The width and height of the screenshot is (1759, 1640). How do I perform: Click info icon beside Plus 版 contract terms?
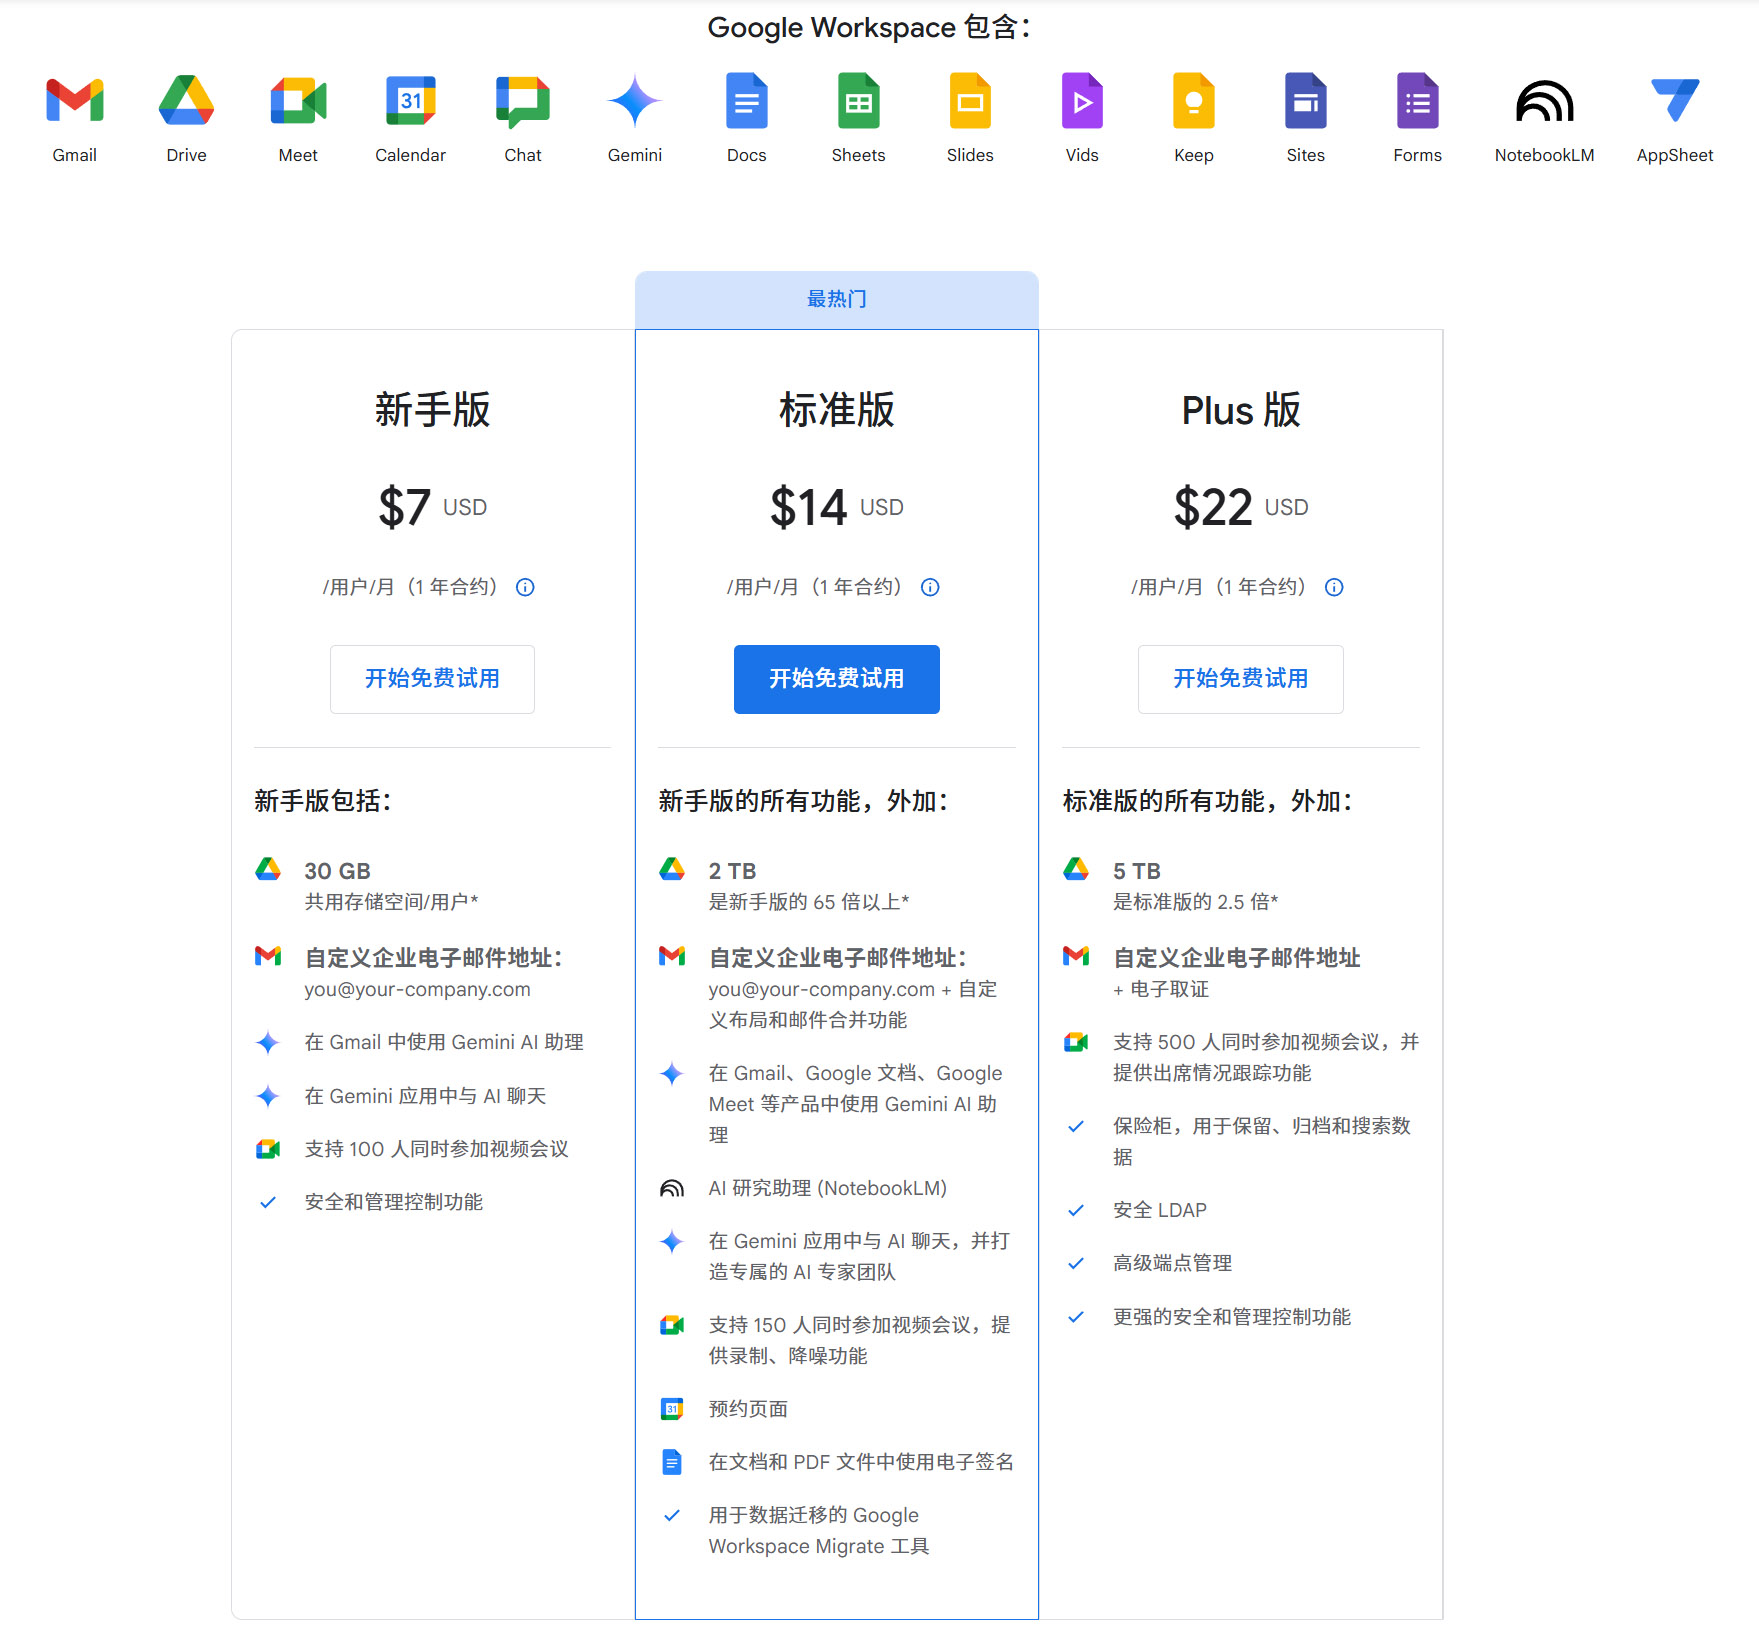point(1334,587)
